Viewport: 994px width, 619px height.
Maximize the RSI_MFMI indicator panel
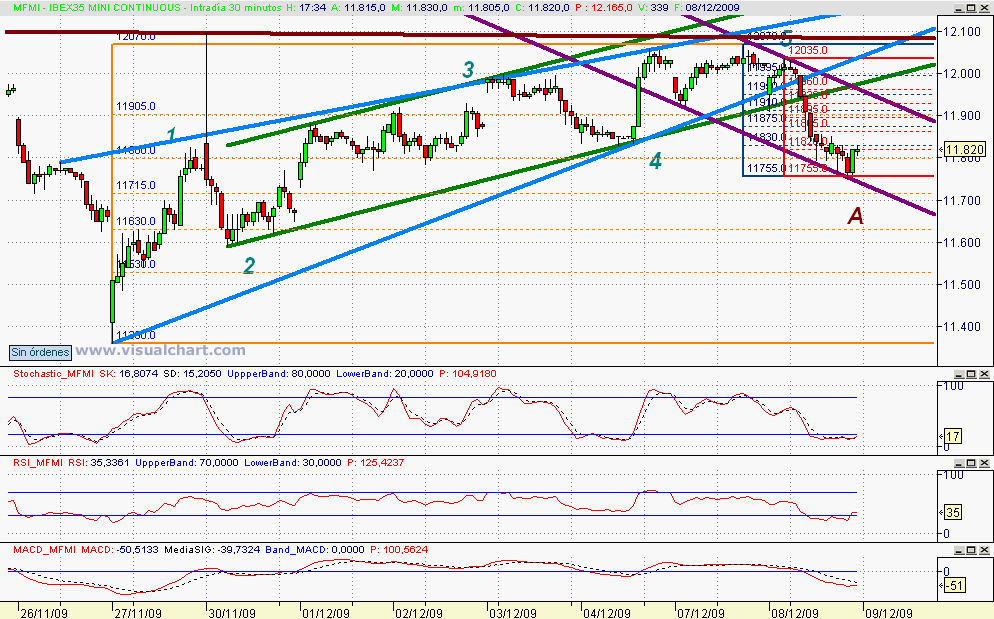click(x=971, y=463)
